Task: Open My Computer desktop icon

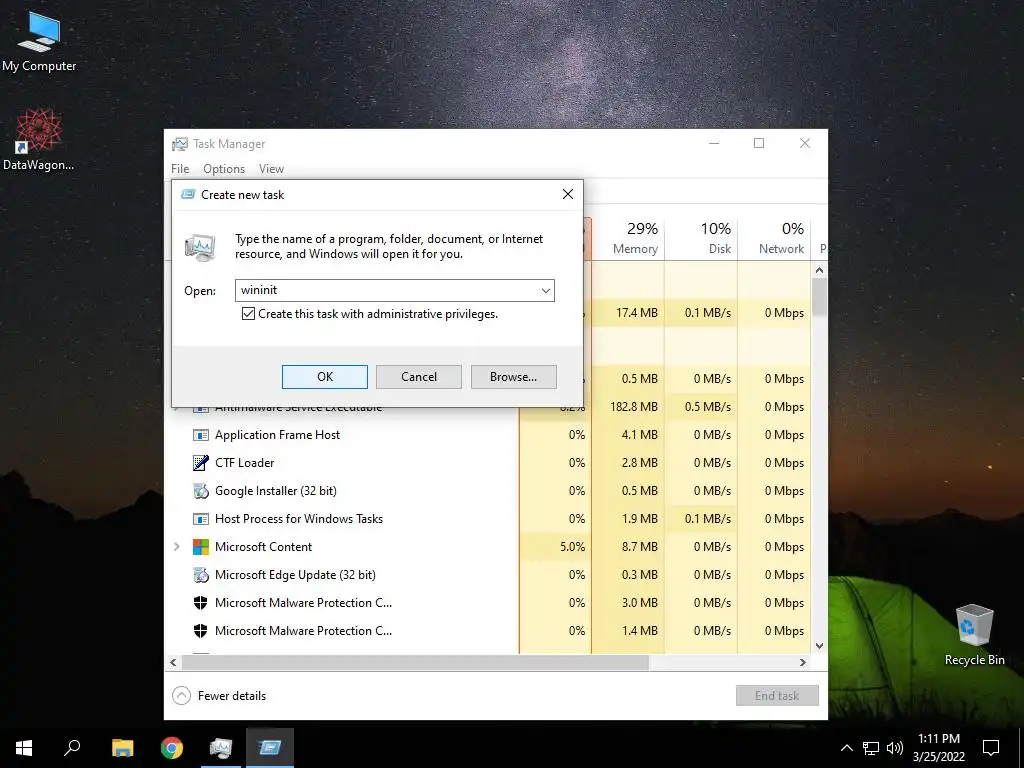Action: pos(39,41)
